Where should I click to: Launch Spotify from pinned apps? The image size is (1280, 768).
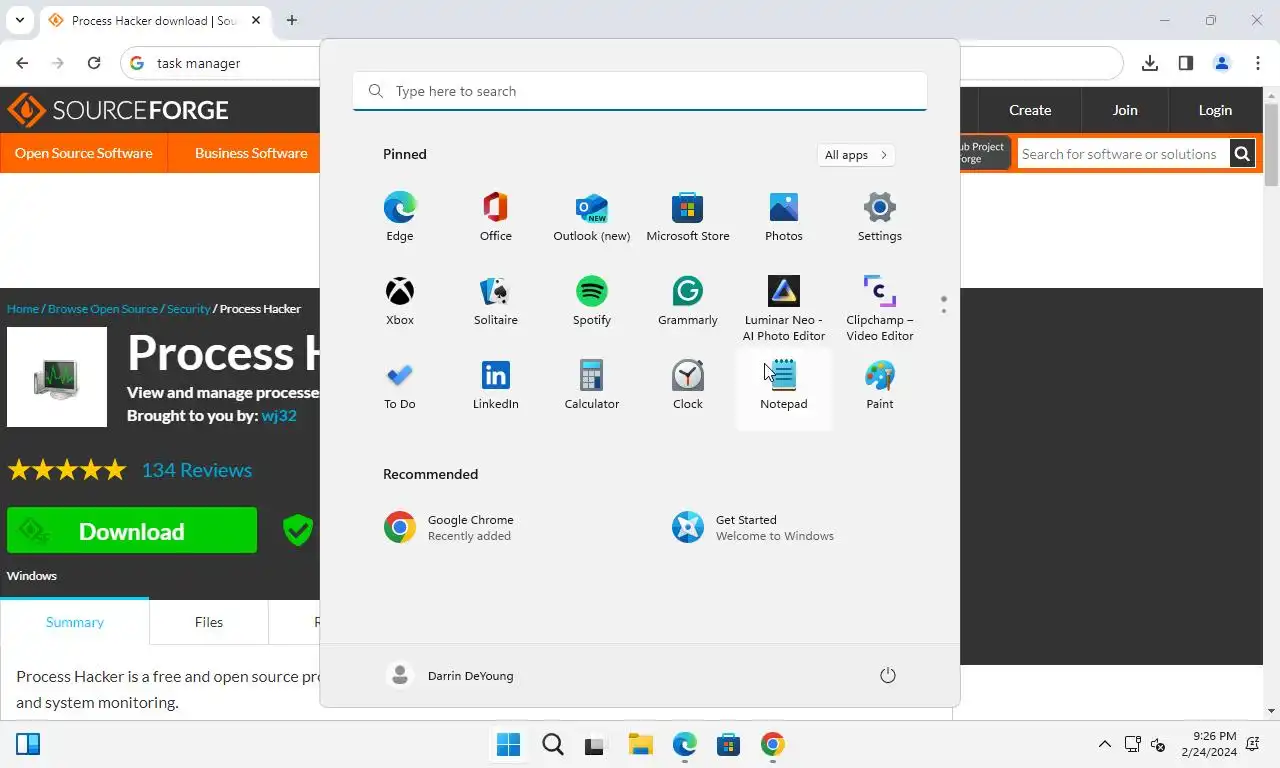(592, 302)
